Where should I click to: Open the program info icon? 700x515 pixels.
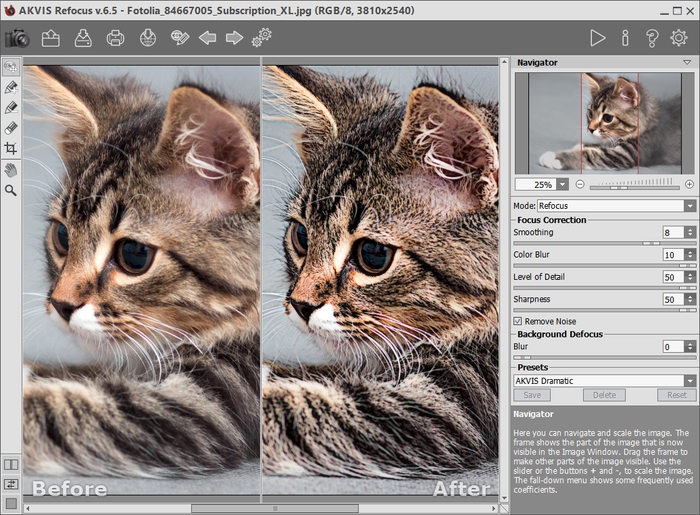pos(625,38)
